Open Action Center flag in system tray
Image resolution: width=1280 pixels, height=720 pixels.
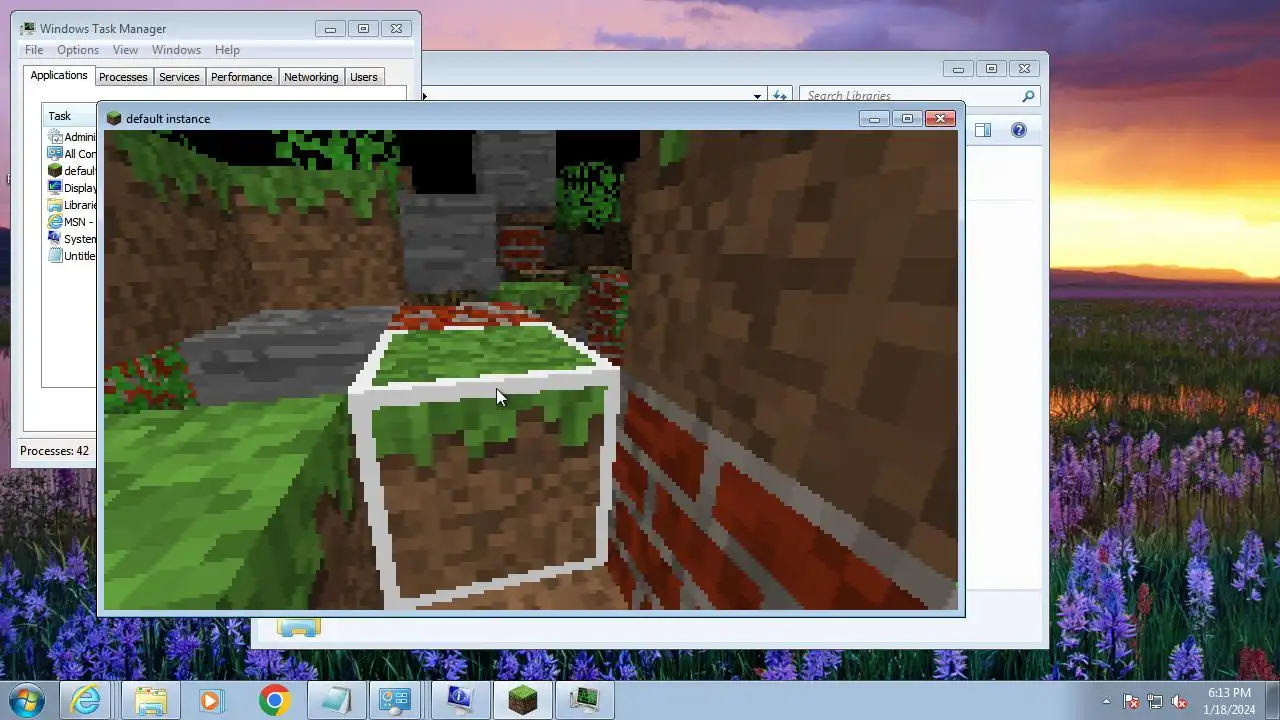pyautogui.click(x=1131, y=701)
